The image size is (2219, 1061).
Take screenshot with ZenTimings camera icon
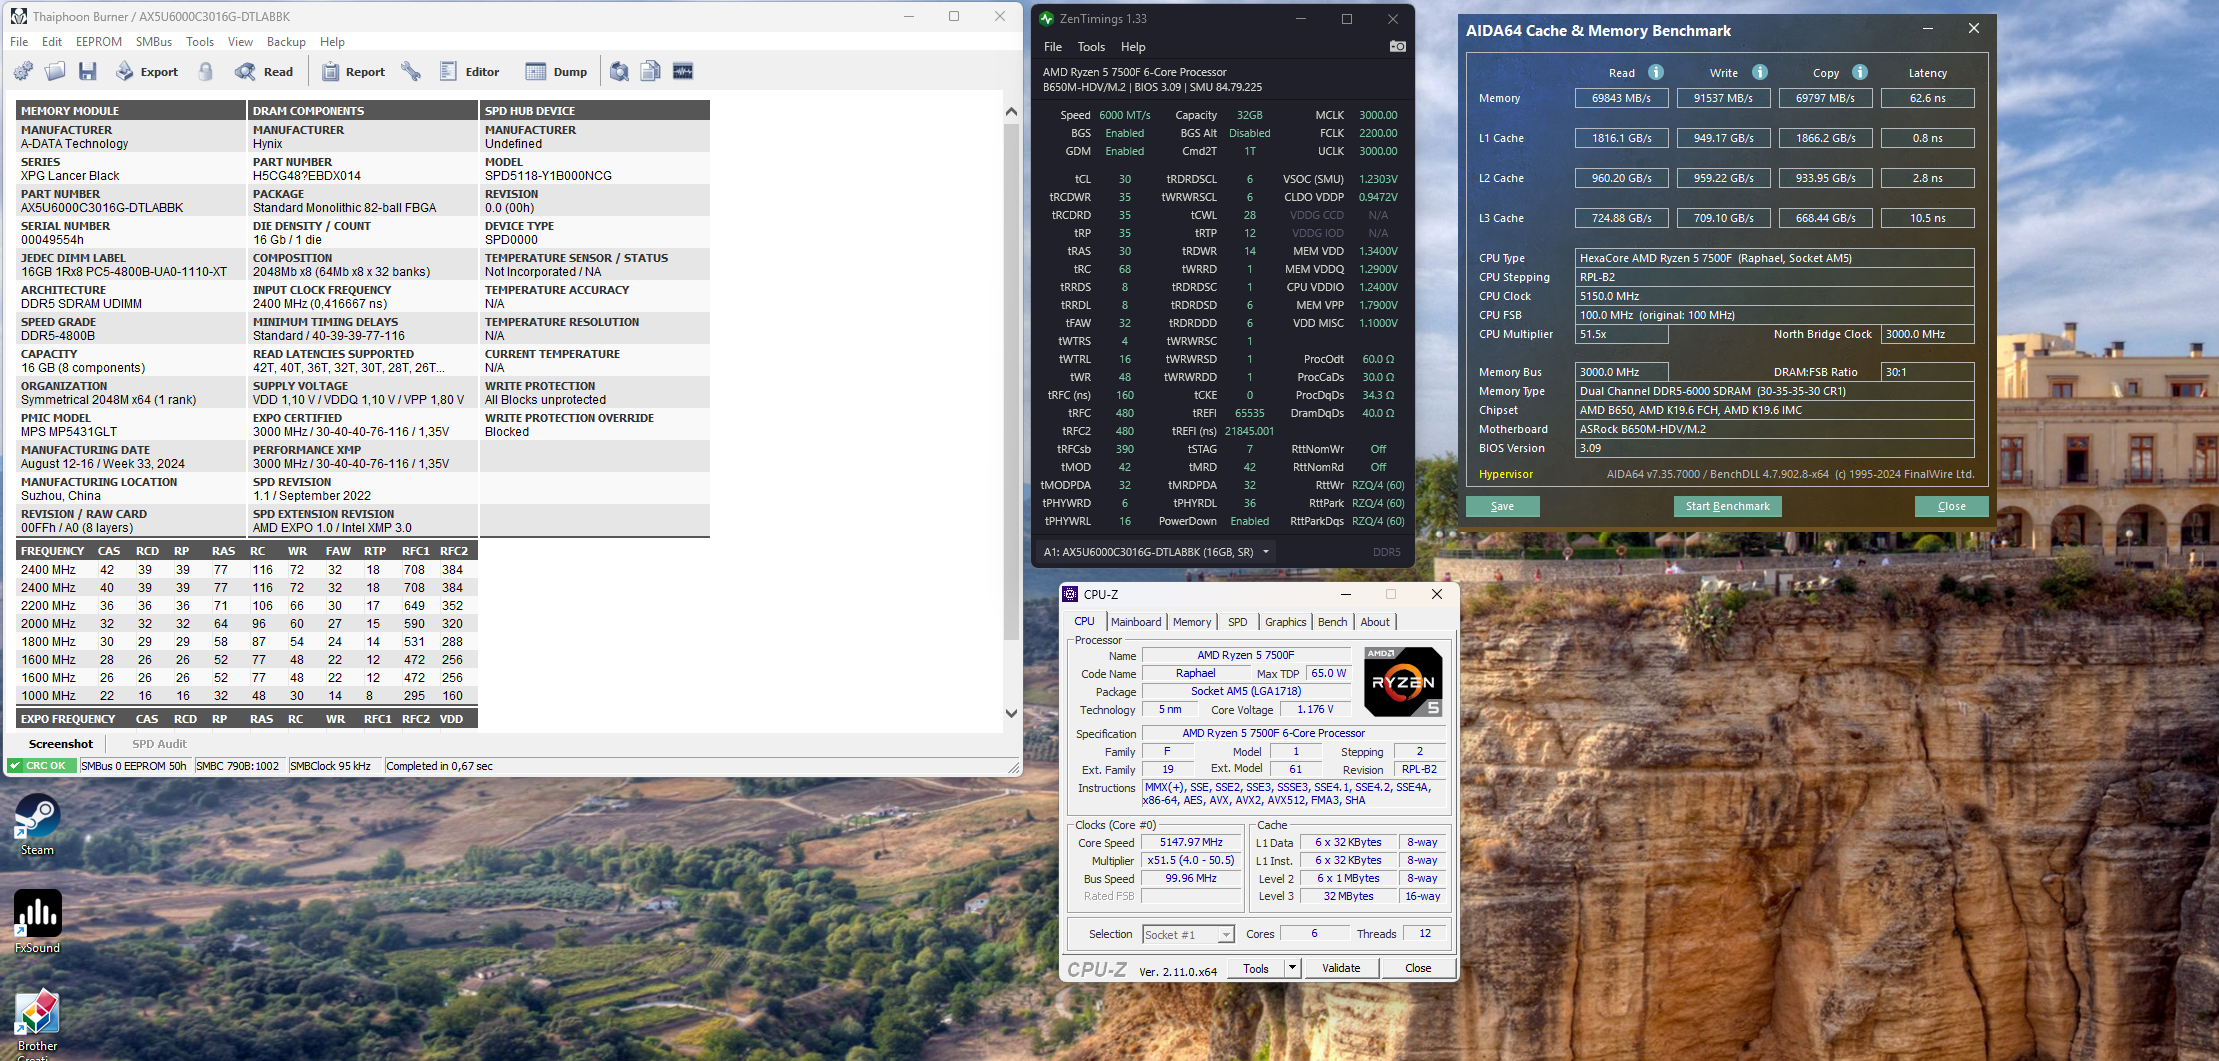point(1397,46)
